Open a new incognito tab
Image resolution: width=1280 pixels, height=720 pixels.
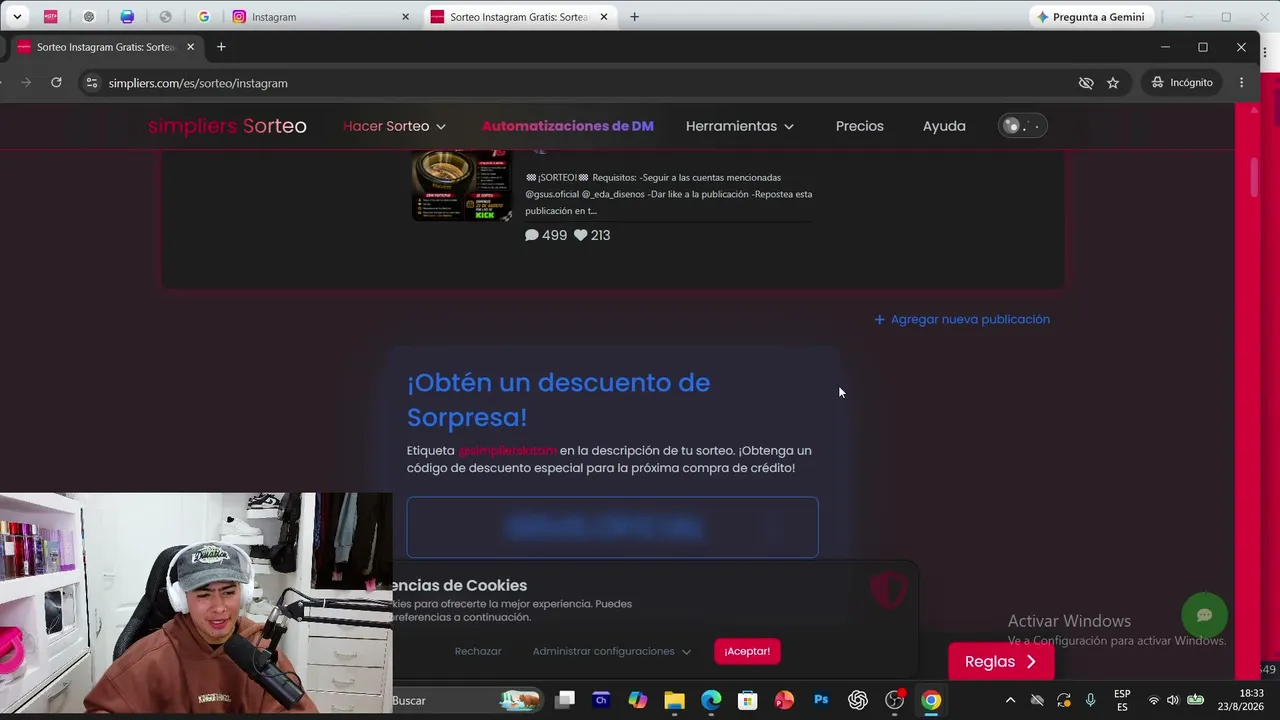[x=221, y=47]
